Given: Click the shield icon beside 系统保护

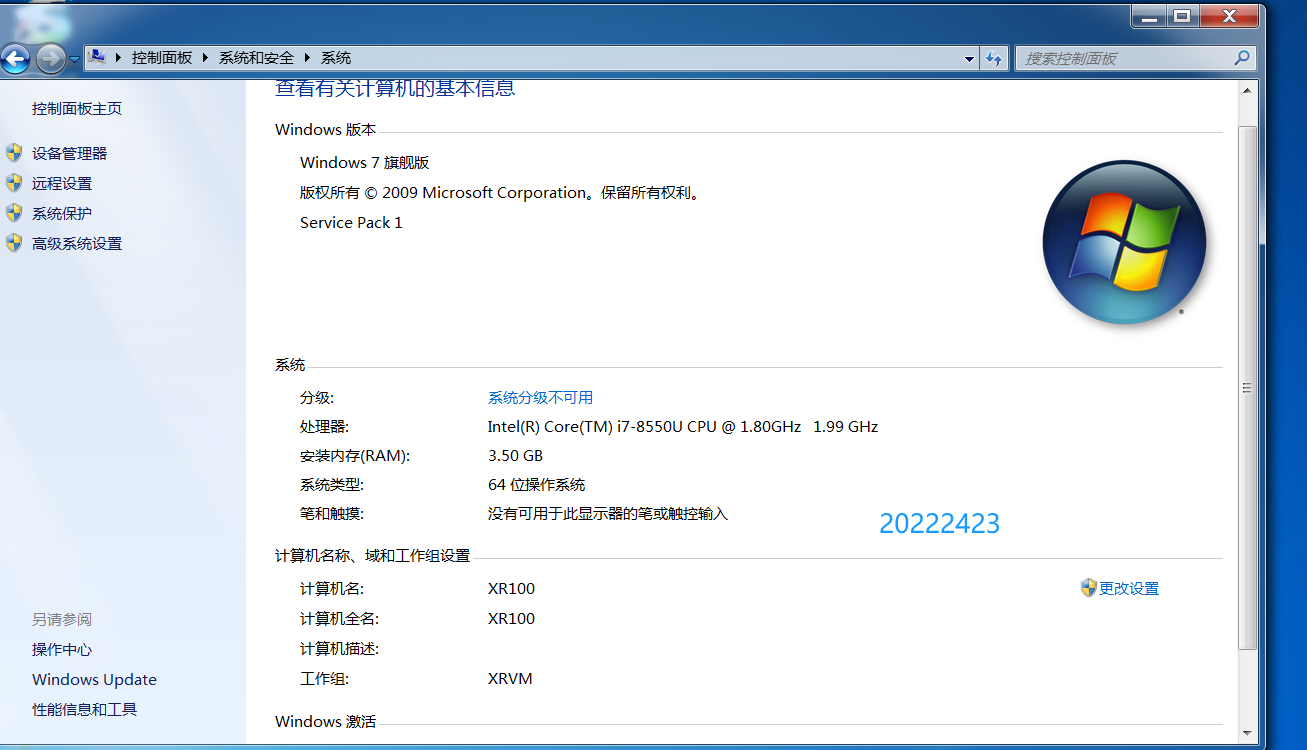Looking at the screenshot, I should 14,213.
